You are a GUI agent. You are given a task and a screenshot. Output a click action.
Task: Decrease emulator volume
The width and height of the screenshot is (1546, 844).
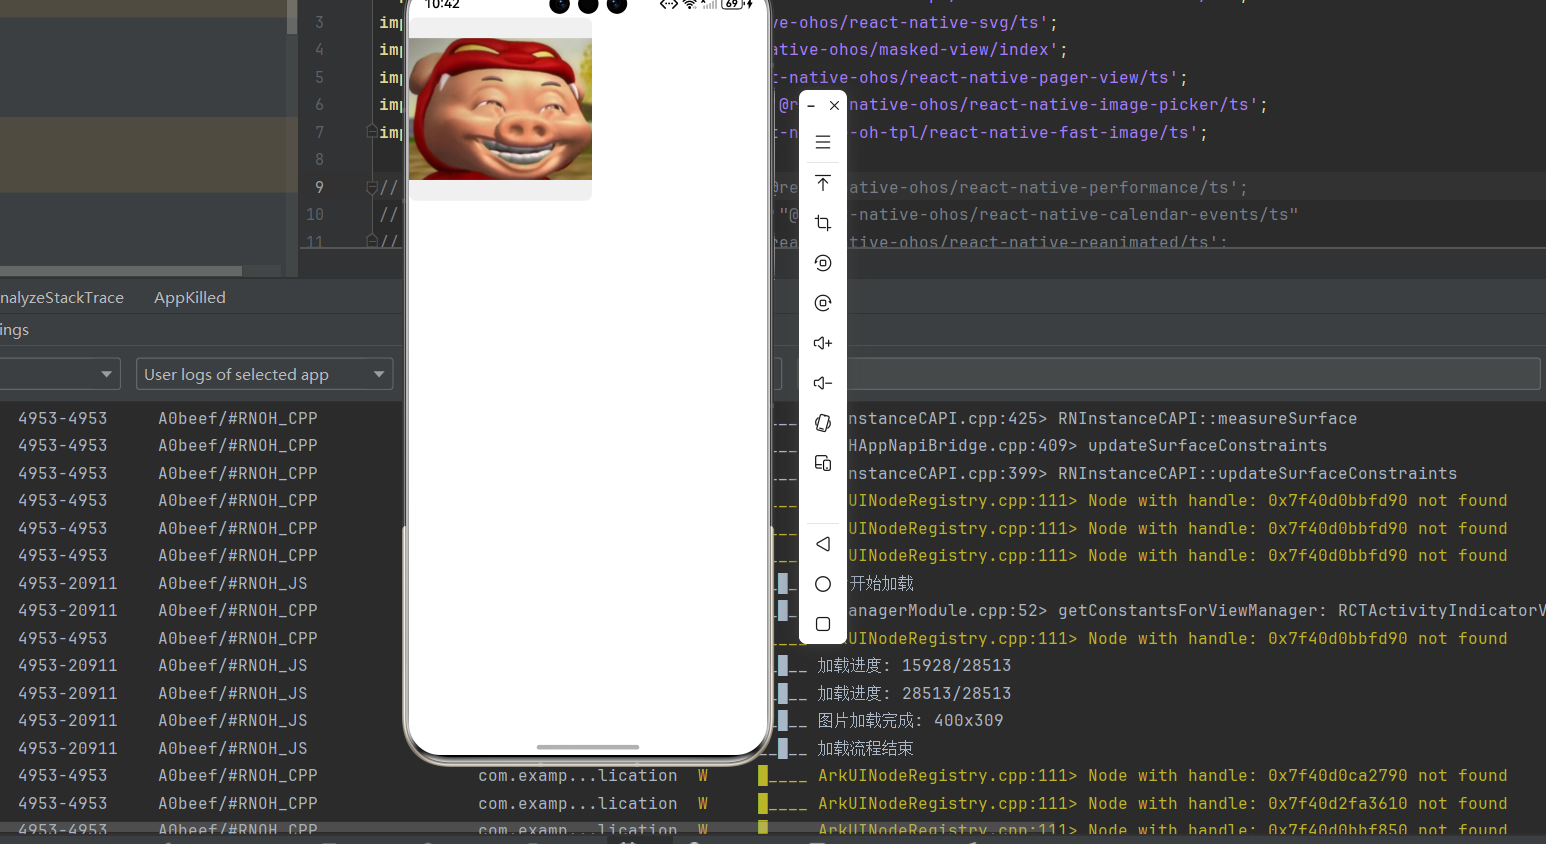823,383
